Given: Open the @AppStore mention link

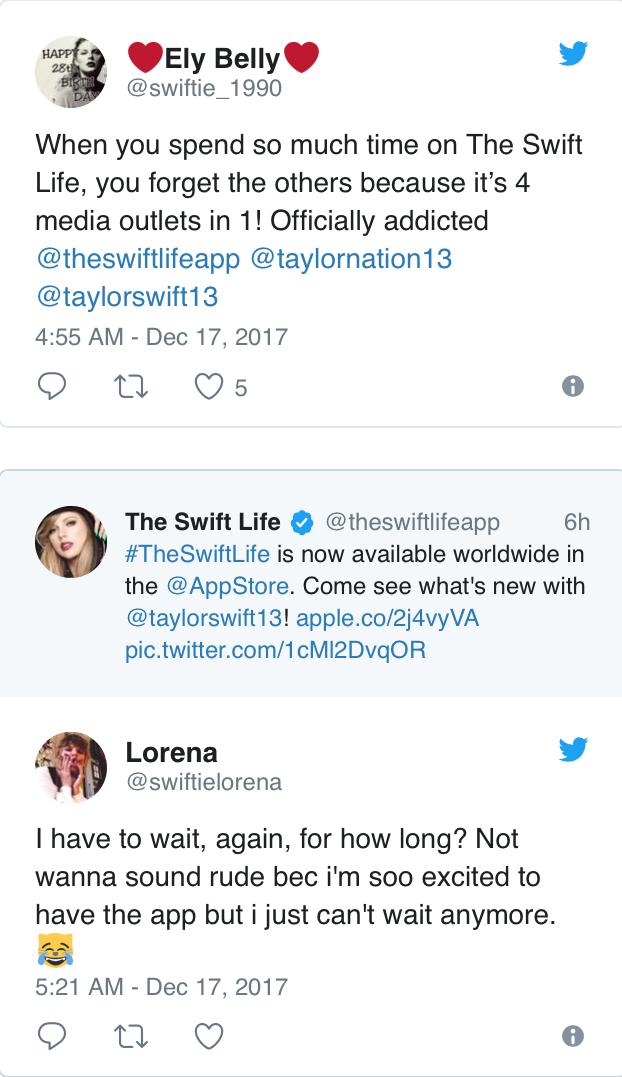Looking at the screenshot, I should pos(228,585).
